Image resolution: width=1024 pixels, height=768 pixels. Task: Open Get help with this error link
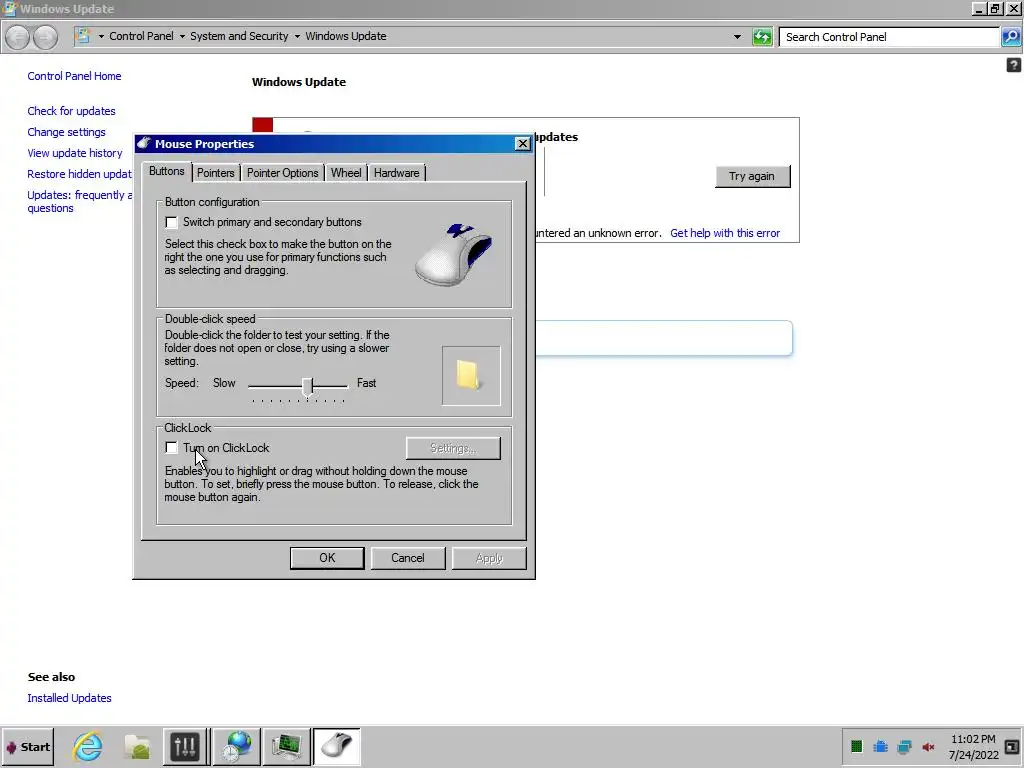(x=725, y=233)
